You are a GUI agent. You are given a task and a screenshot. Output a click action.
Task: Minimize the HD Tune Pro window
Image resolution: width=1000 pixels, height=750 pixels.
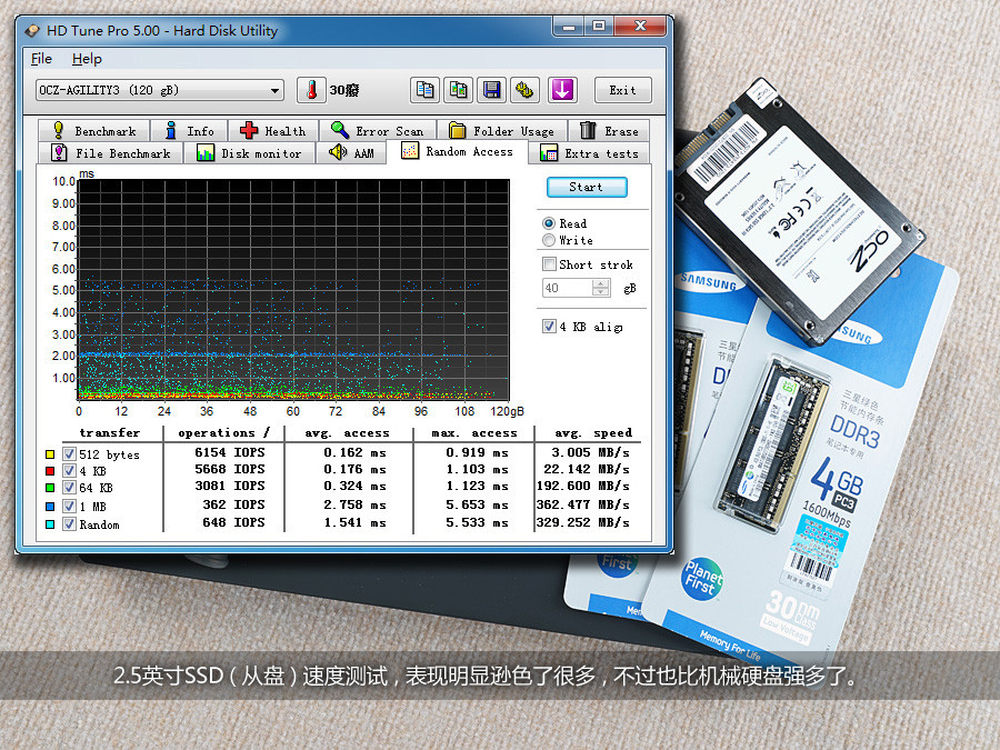click(x=569, y=26)
